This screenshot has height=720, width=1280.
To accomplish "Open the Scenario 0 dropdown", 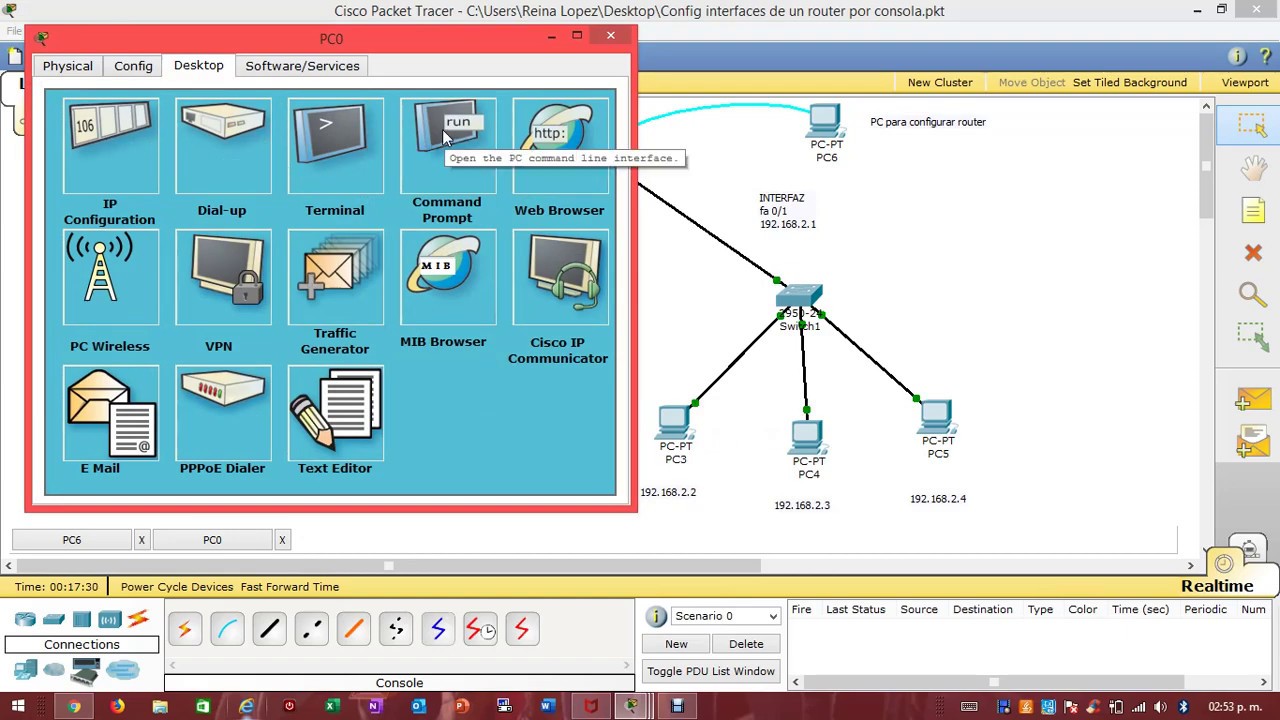I will point(725,616).
